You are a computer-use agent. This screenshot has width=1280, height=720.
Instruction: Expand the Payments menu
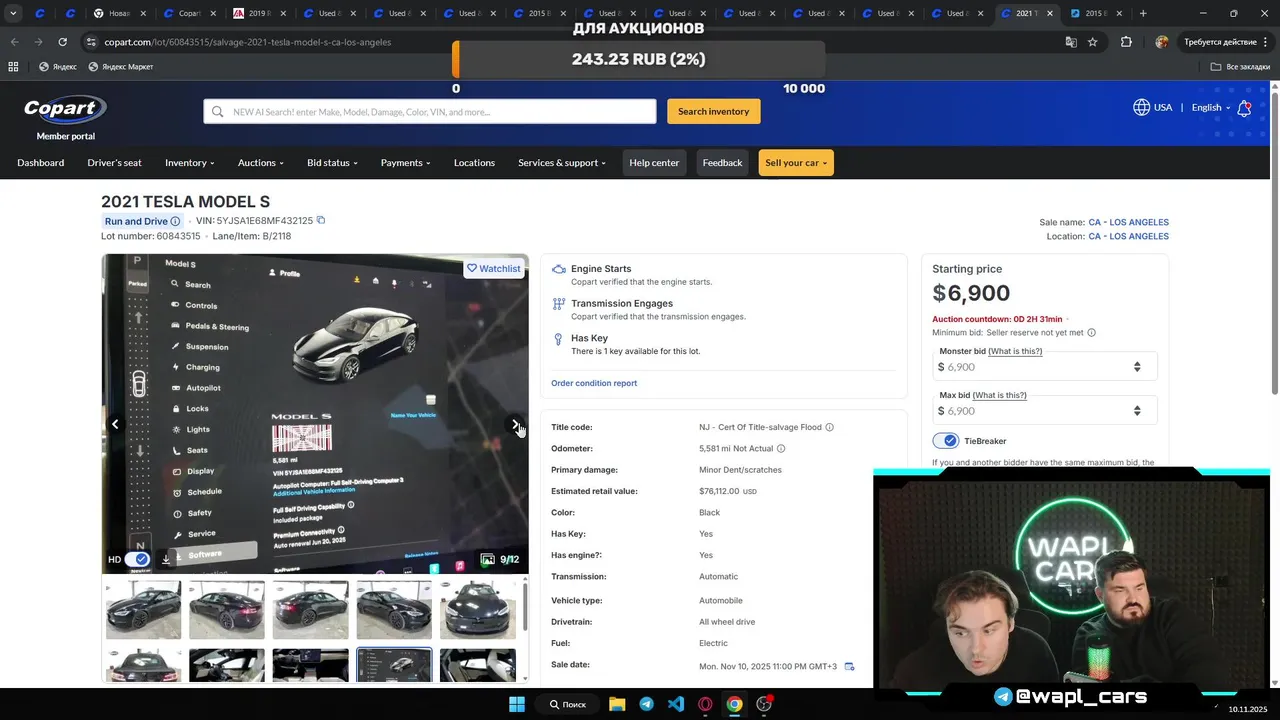tap(405, 163)
